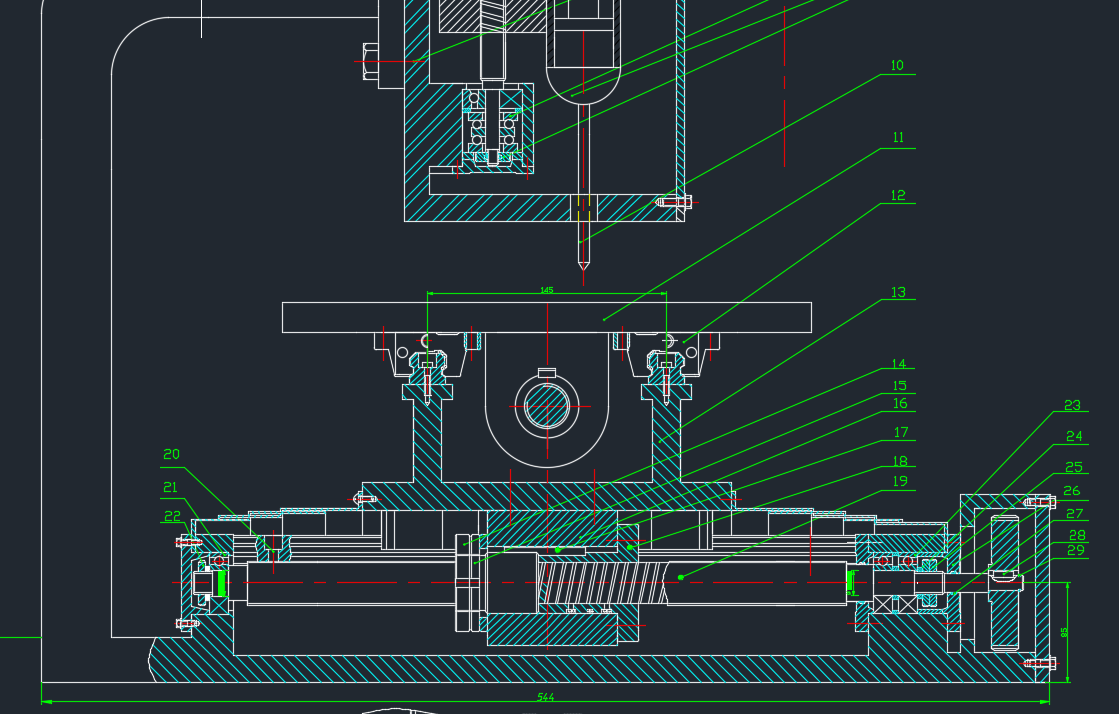1119x714 pixels.
Task: Select part balloon number 10
Action: (x=897, y=66)
